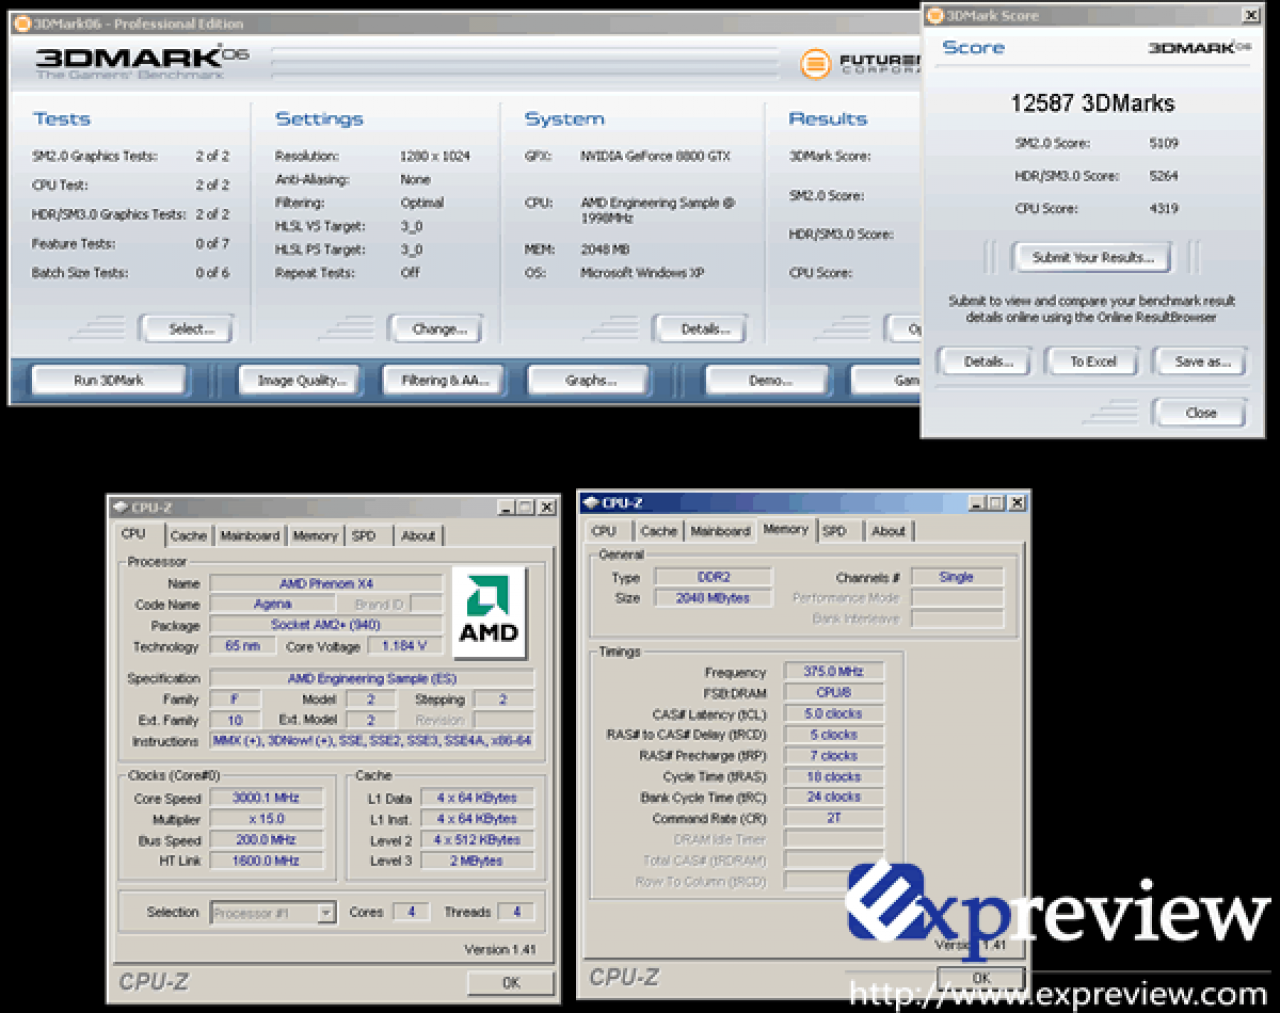
Task: Click the Core Speed 3000.1 MHz value
Action: (x=266, y=798)
